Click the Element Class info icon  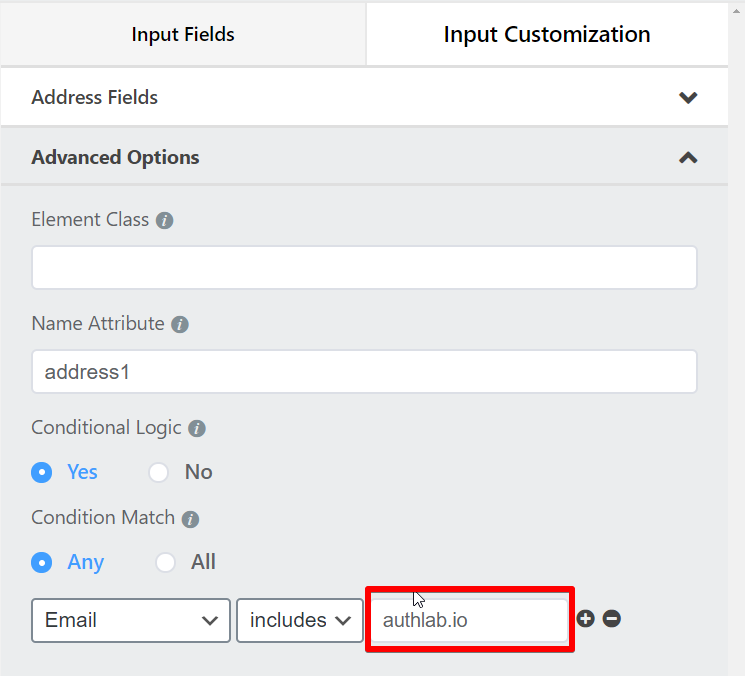pyautogui.click(x=165, y=220)
